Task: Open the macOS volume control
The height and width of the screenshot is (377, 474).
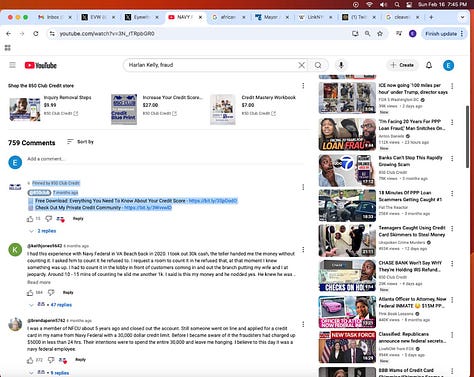Action: (x=383, y=4)
